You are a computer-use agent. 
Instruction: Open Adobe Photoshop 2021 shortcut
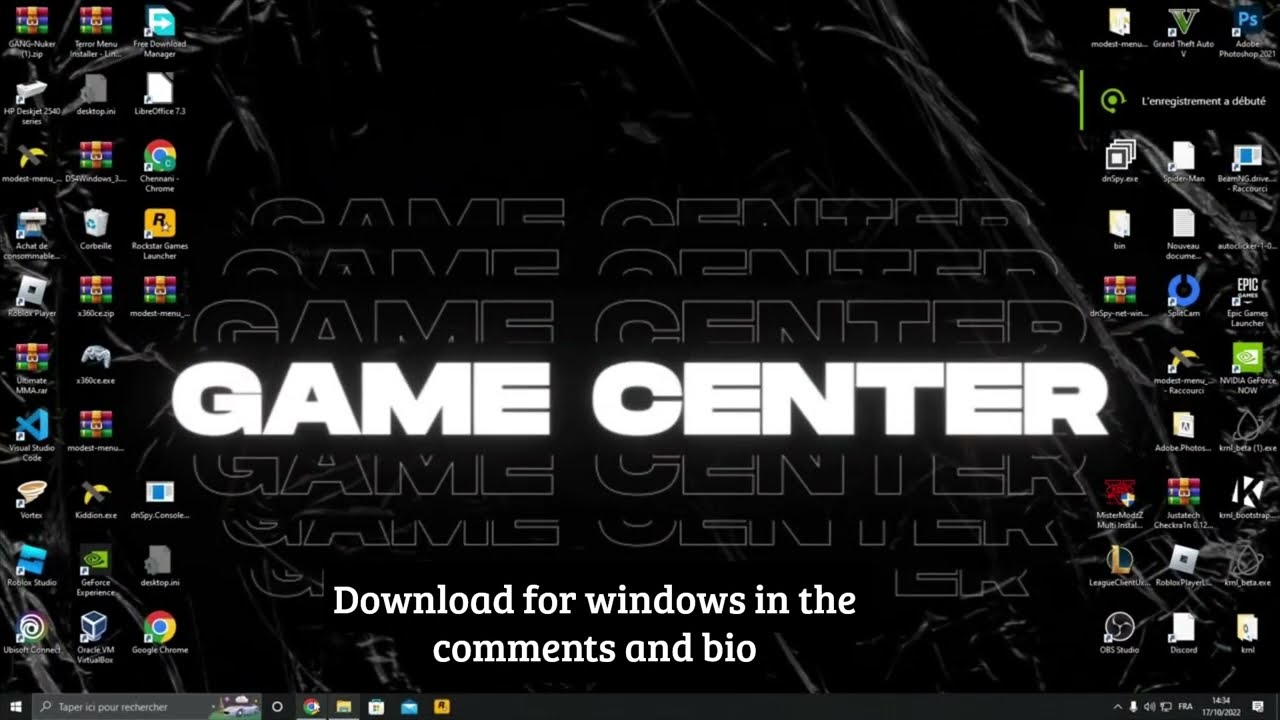pos(1247,32)
